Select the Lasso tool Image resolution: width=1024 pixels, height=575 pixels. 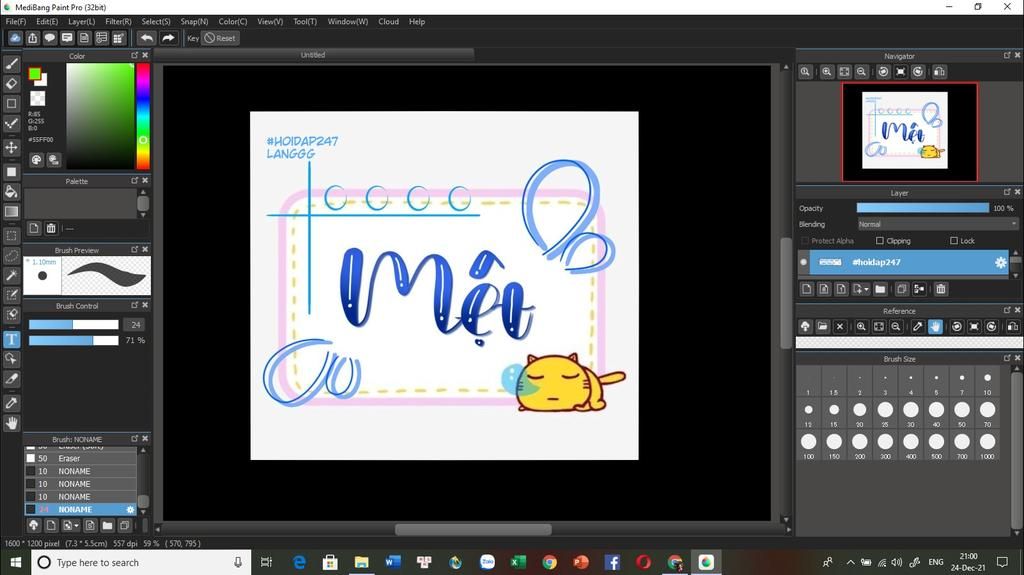11,255
